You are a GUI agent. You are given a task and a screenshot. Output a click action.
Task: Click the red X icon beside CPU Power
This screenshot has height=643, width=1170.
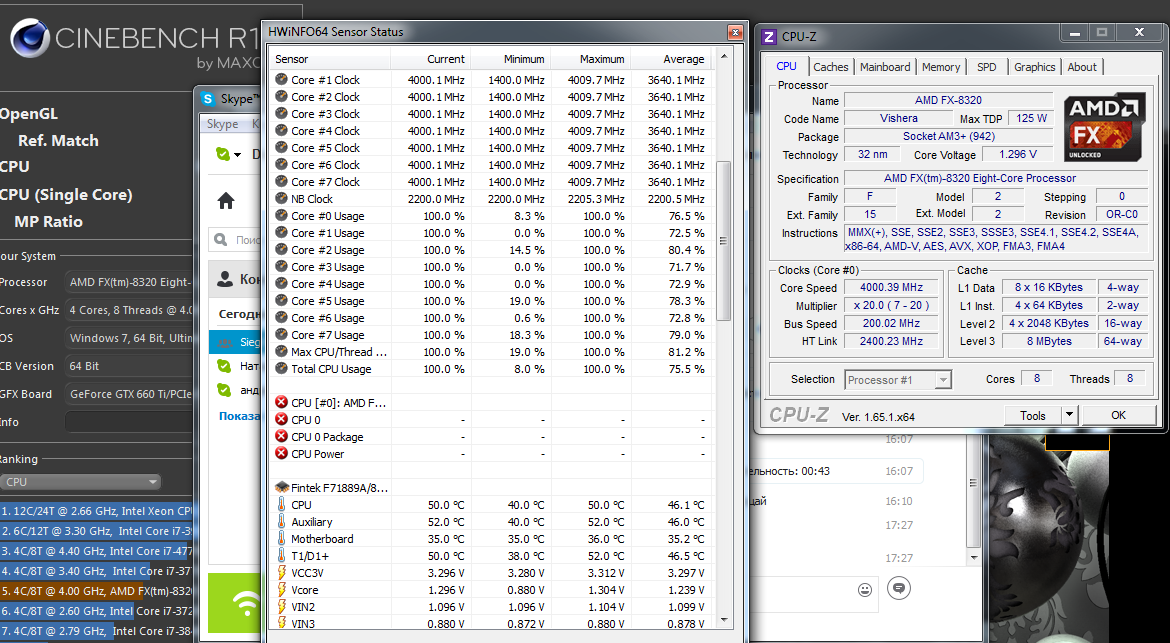point(281,454)
